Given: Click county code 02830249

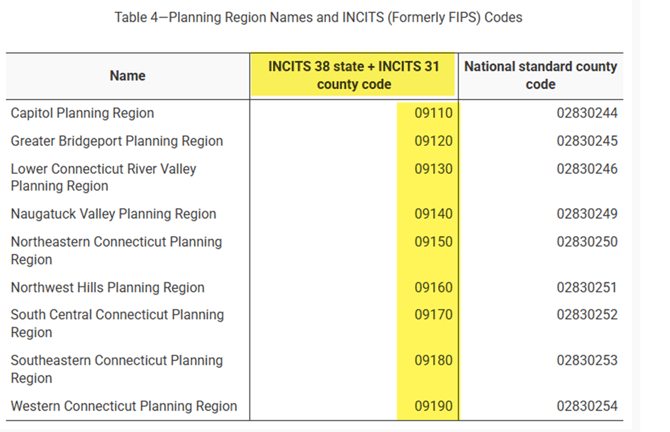Looking at the screenshot, I should pyautogui.click(x=587, y=214).
